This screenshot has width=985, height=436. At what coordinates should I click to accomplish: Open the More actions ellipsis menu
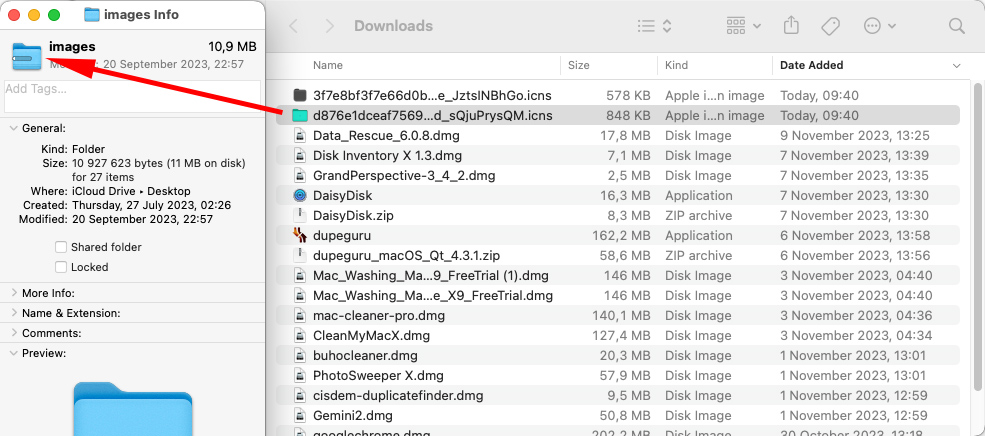point(879,26)
